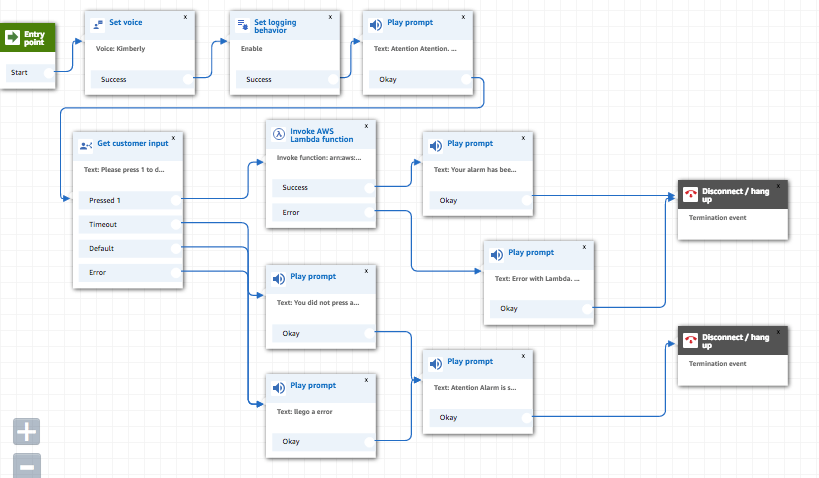Click red phone icon on upper Disconnect block

click(x=691, y=194)
